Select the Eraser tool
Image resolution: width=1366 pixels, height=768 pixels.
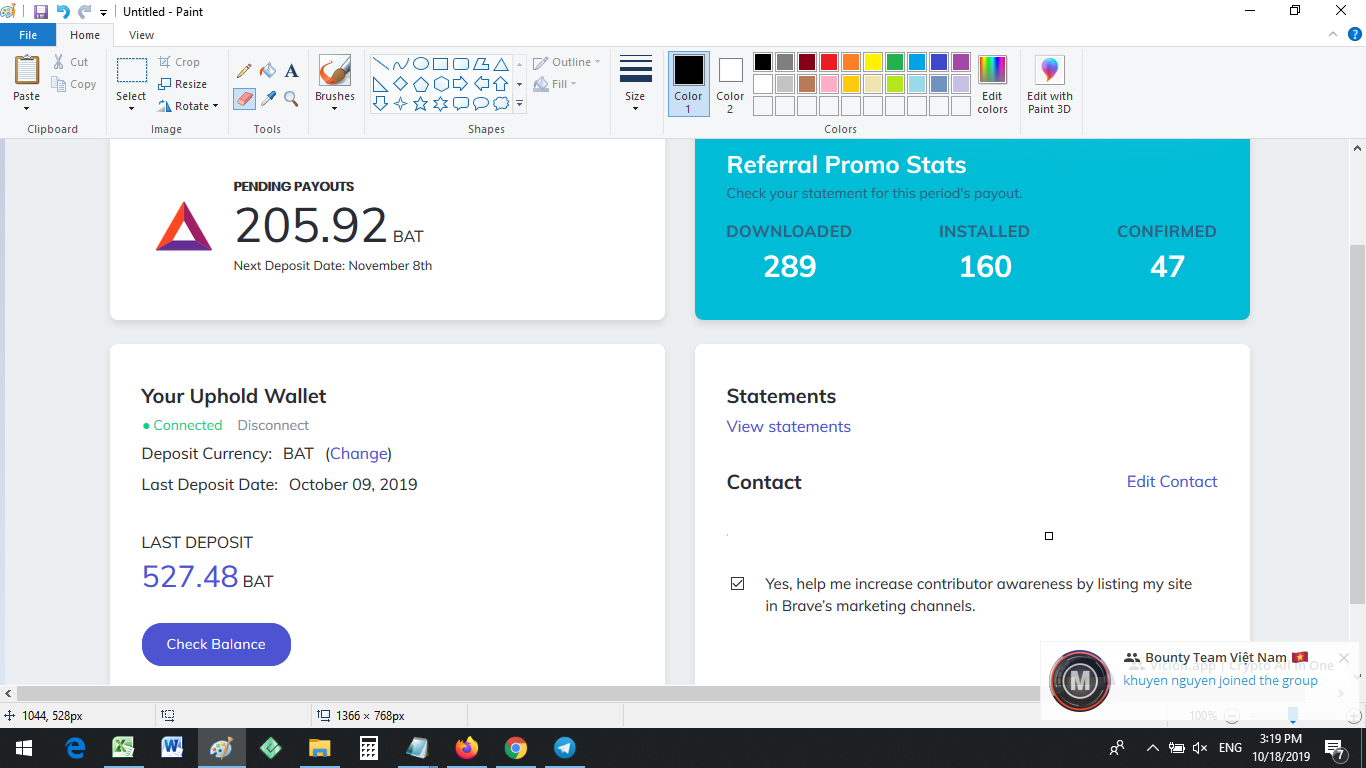tap(244, 98)
